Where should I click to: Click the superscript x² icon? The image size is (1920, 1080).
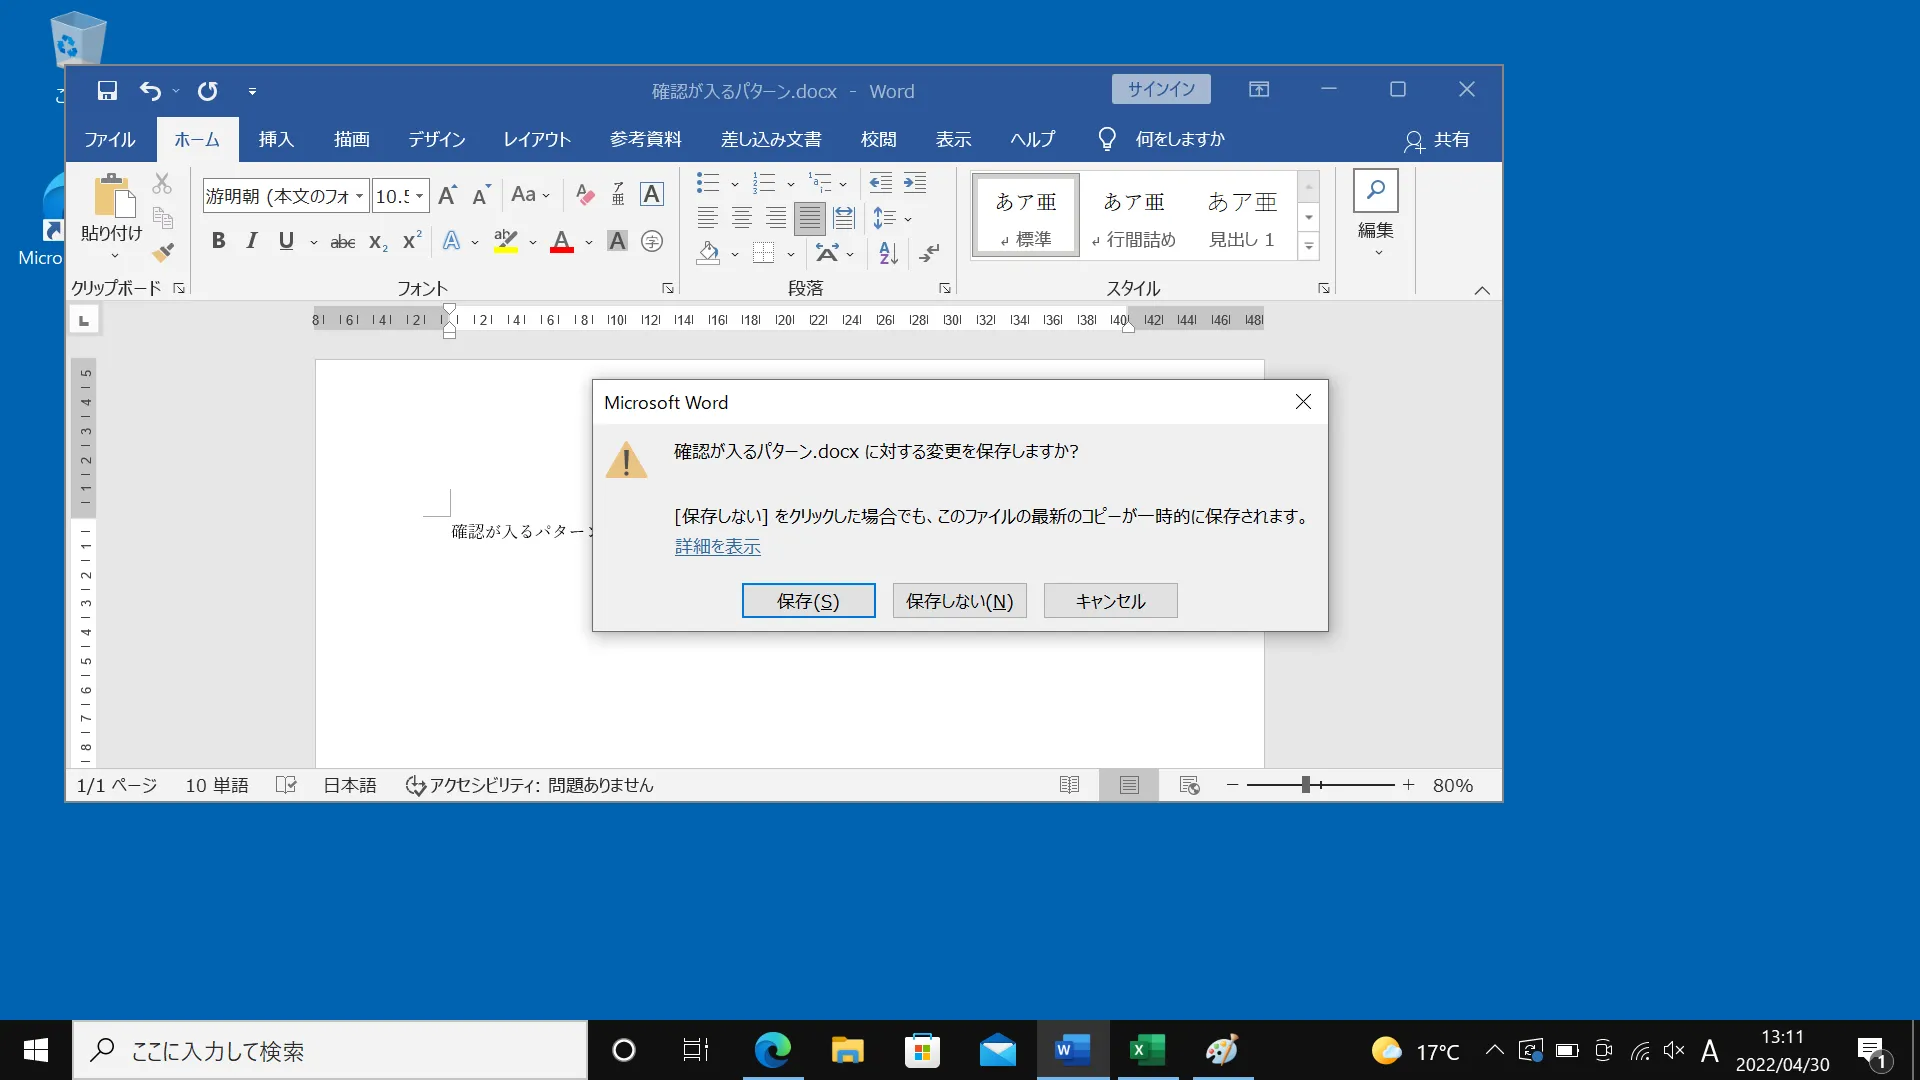[412, 241]
